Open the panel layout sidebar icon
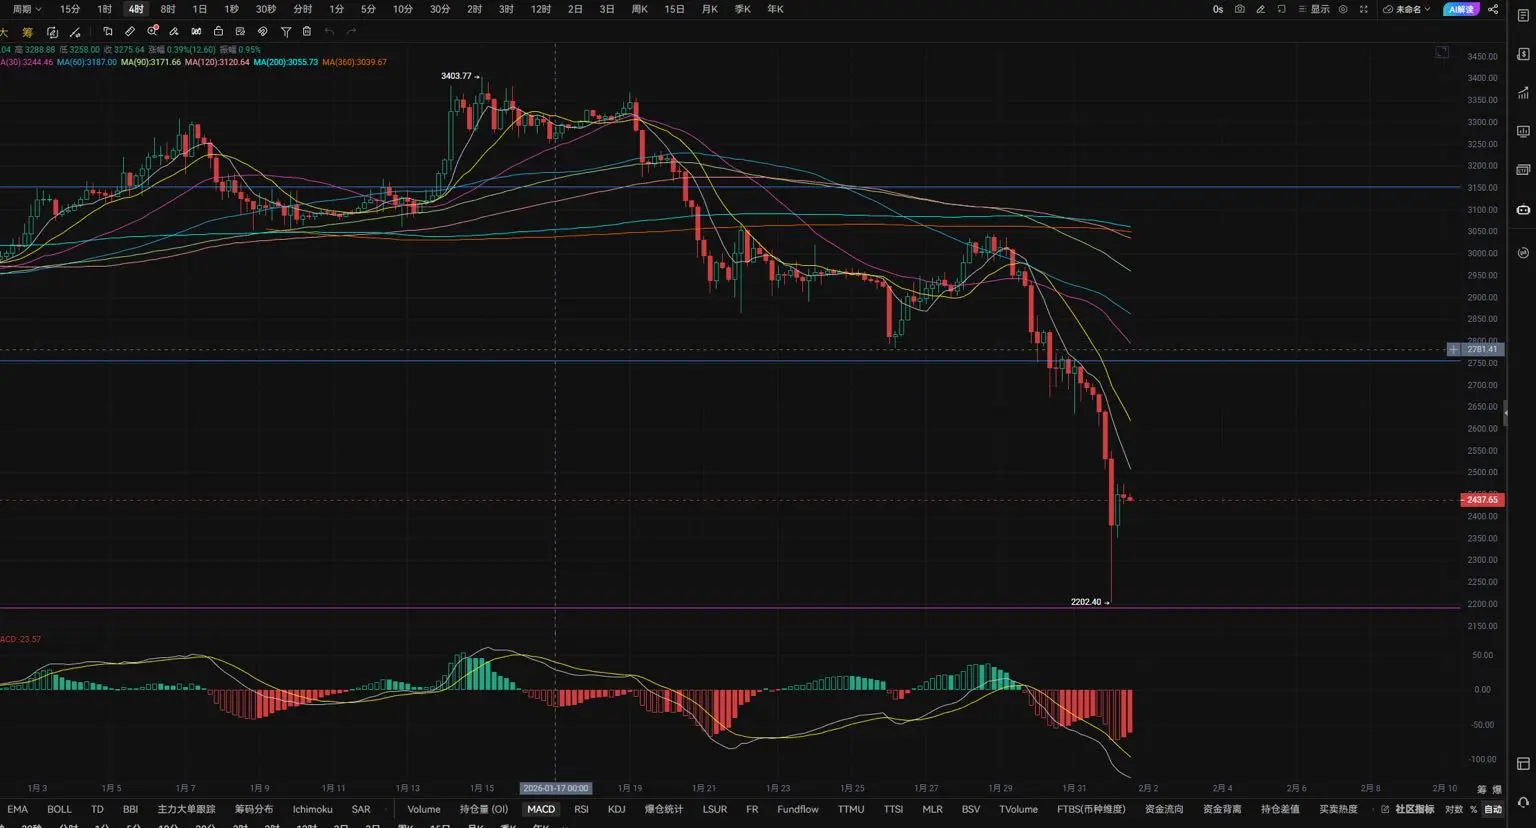The width and height of the screenshot is (1536, 828). 1523,170
